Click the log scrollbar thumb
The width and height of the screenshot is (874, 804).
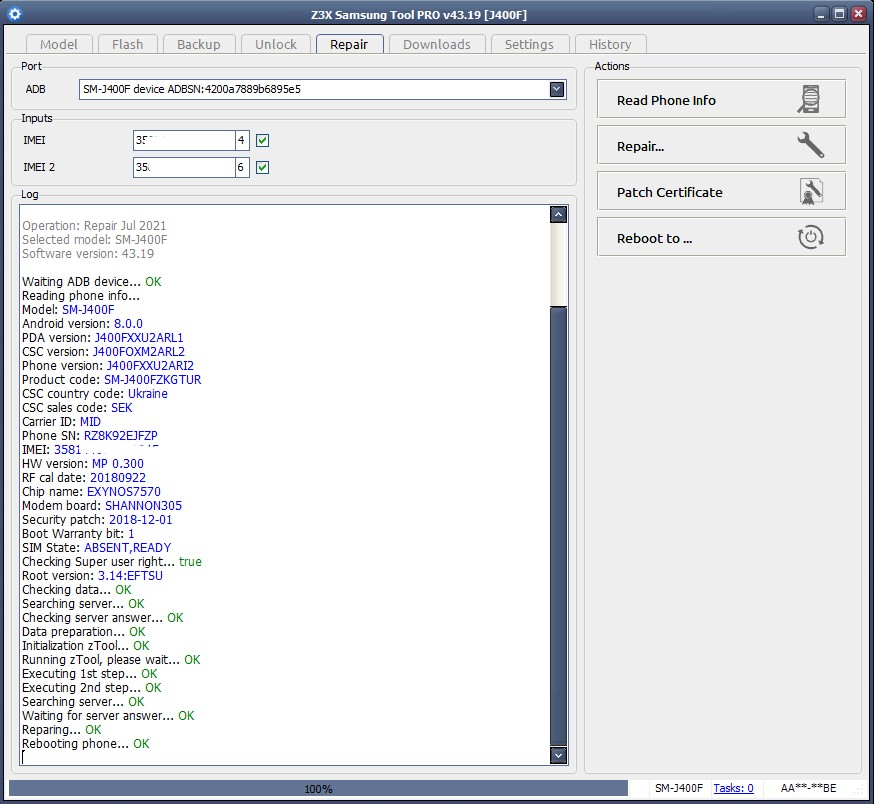coord(558,526)
